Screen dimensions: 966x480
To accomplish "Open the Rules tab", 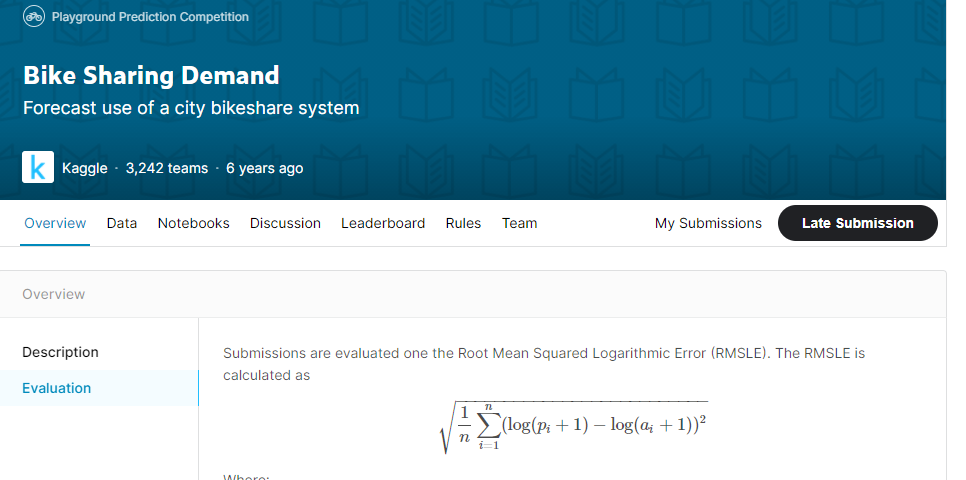I will [463, 223].
